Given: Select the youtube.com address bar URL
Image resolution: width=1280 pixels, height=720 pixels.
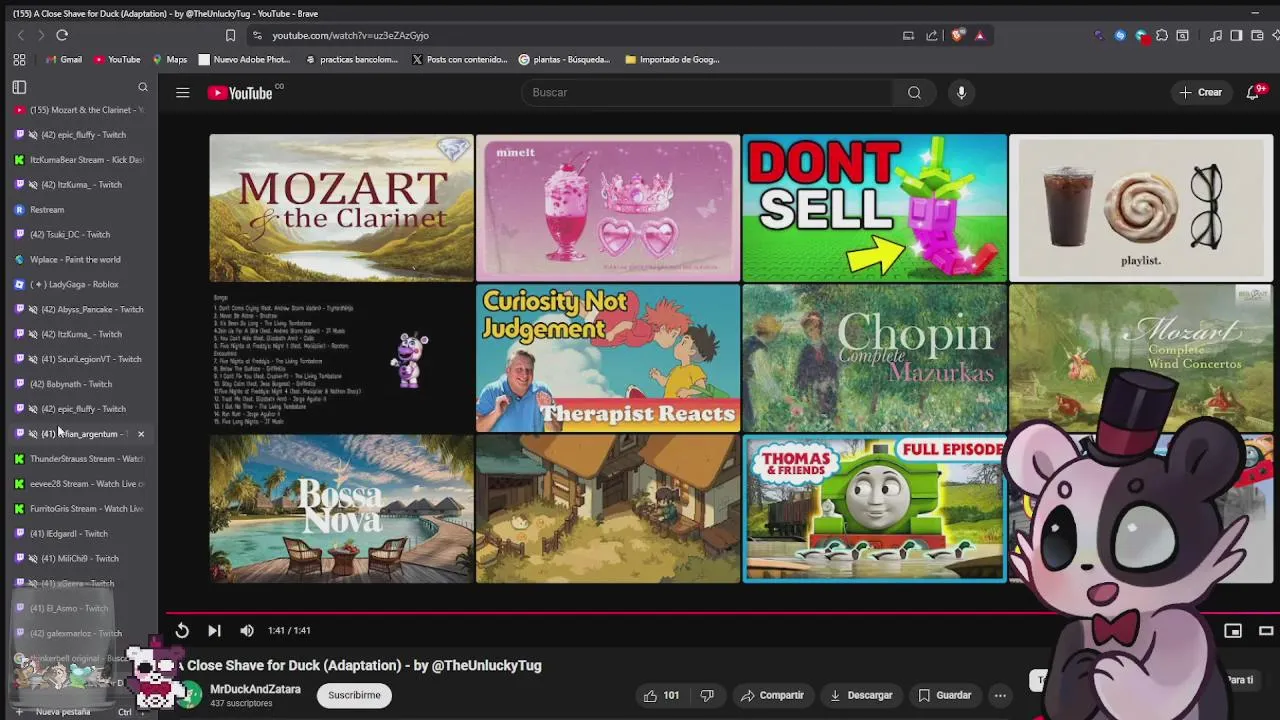Looking at the screenshot, I should pyautogui.click(x=350, y=35).
